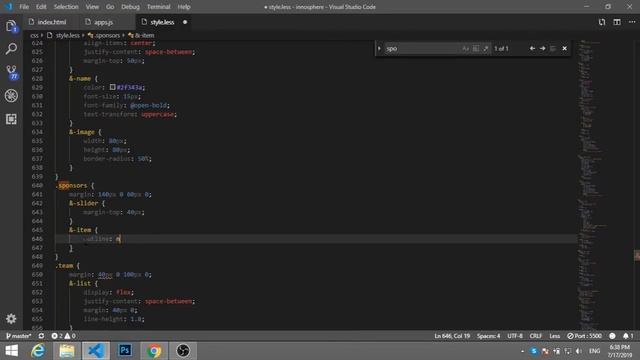Viewport: 640px width, 360px height.
Task: Click the master branch indicator
Action: [18, 336]
